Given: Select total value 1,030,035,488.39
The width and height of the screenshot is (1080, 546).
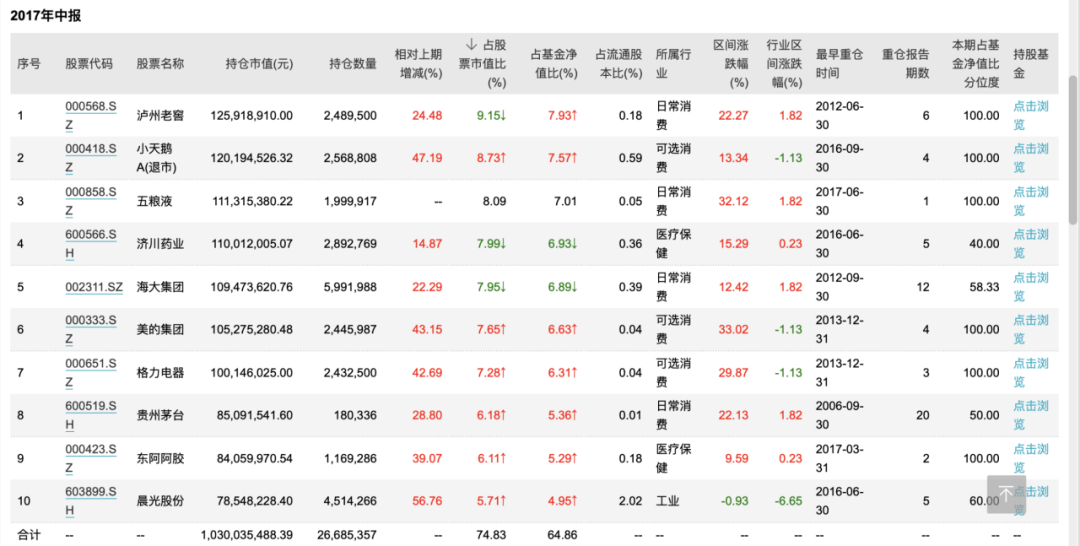Looking at the screenshot, I should point(247,534).
